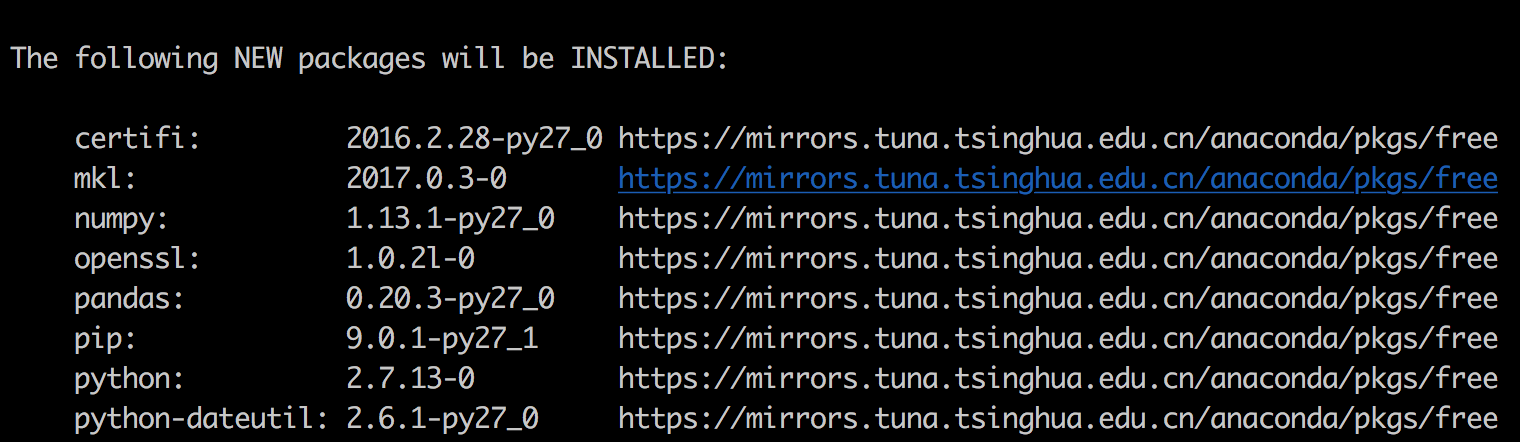Click version 2016.2.28-py27_0 text
Viewport: 1520px width, 442px height.
point(475,139)
